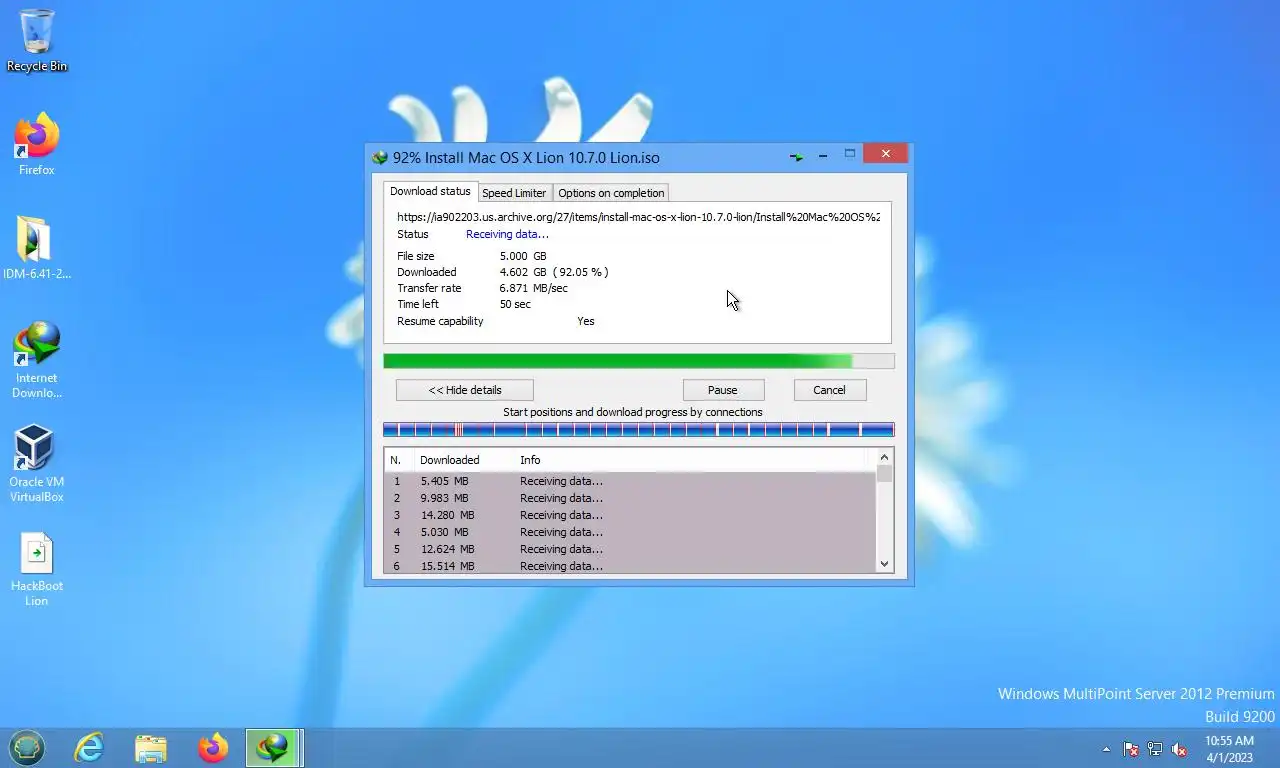Viewport: 1280px width, 768px height.
Task: Minimize the IDM download window
Action: [x=823, y=155]
